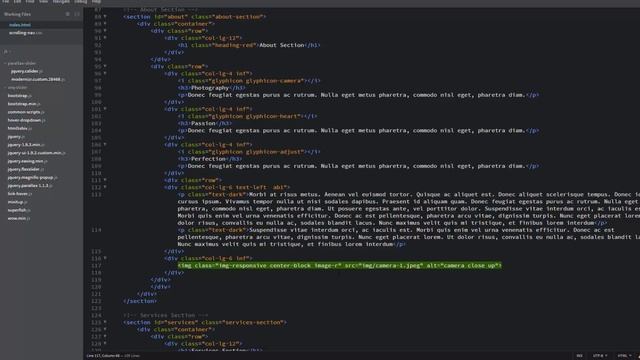This screenshot has height=360, width=640.
Task: Fold the about section at line 88
Action: coord(105,17)
